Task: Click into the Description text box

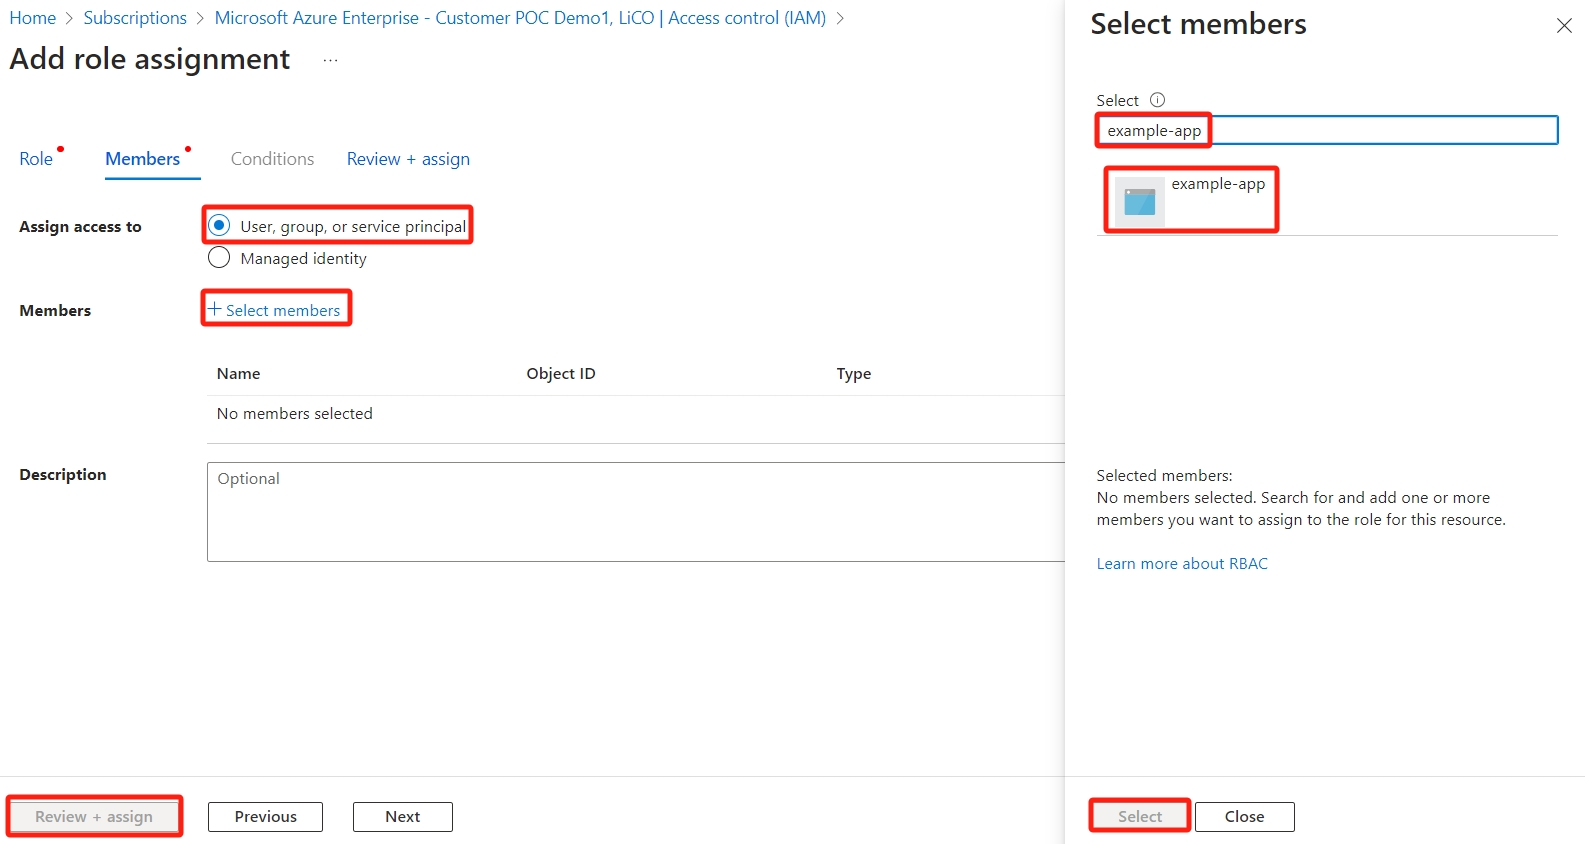Action: point(635,512)
